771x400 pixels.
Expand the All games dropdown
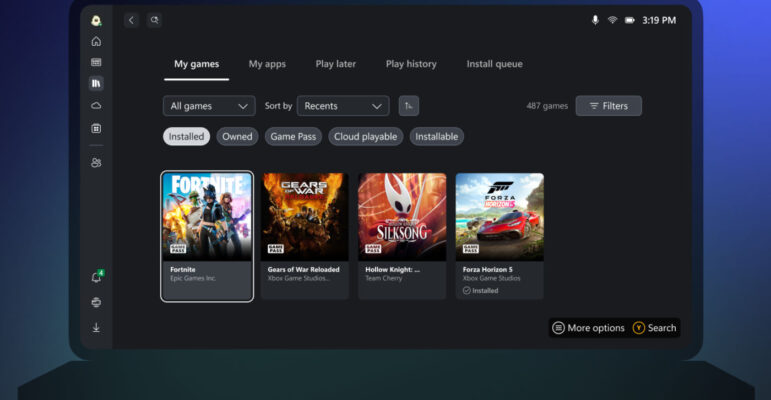(209, 106)
